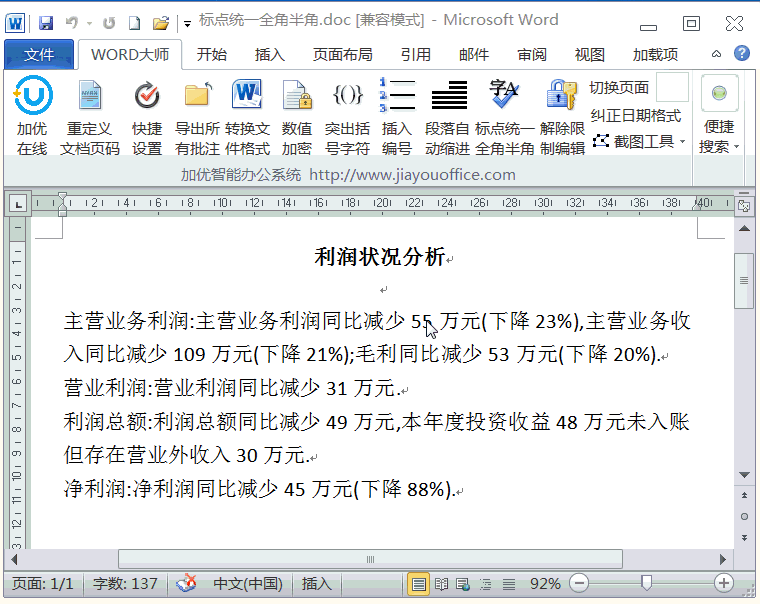The width and height of the screenshot is (760, 604).
Task: Click the horizontal scrollbar right arrow
Action: (723, 559)
